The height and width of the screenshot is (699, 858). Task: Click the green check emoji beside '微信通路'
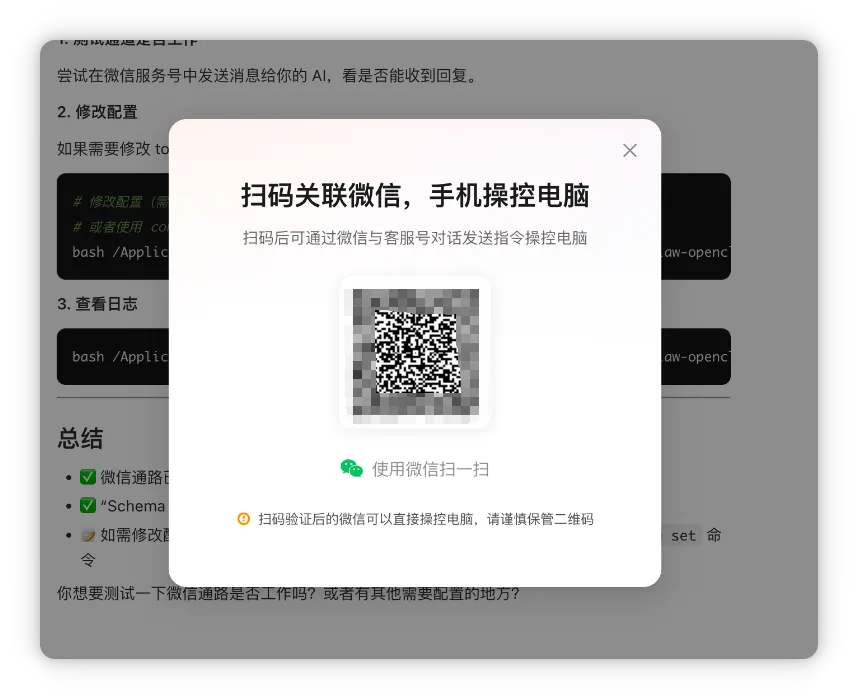coord(88,477)
